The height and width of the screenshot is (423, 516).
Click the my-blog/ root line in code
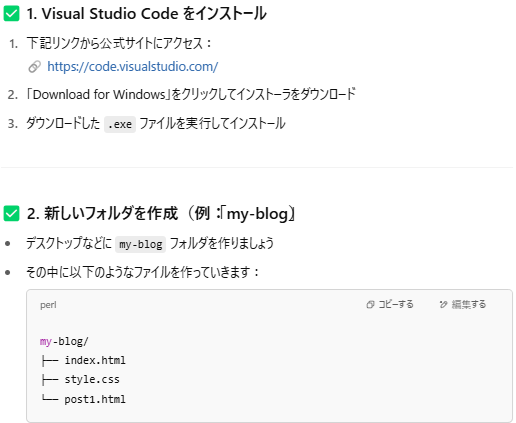64,341
